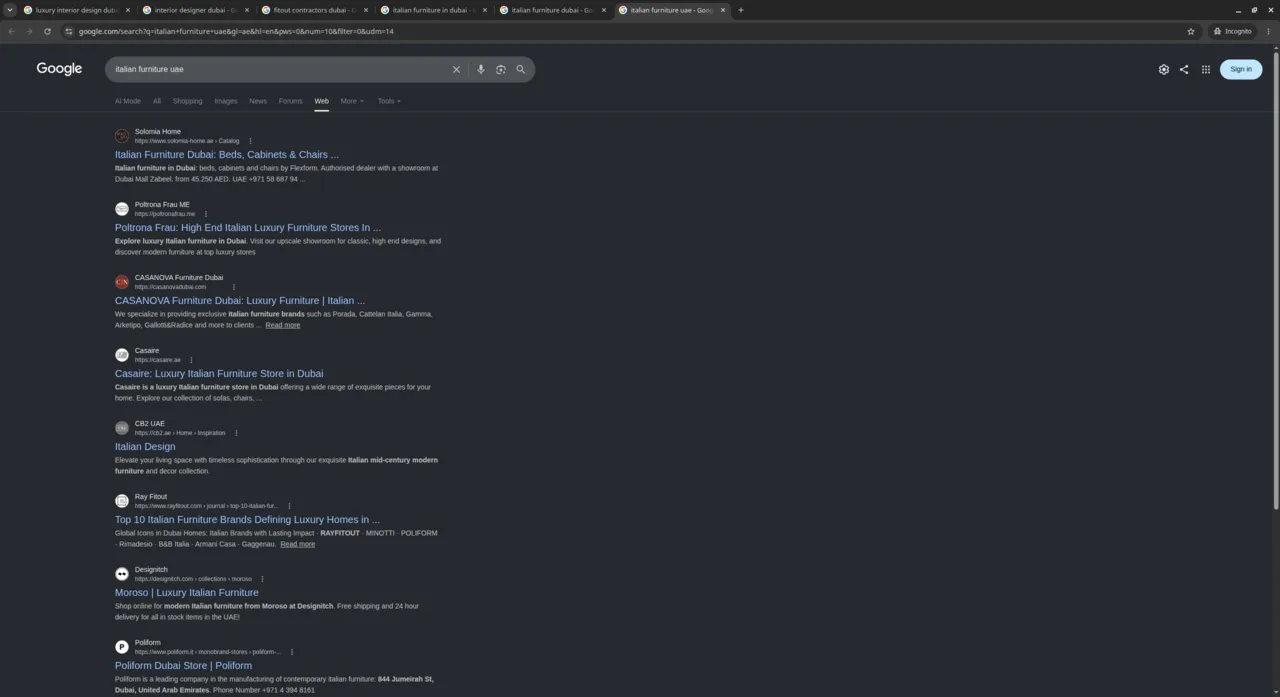Switch to Shopping results tab
This screenshot has width=1280, height=697.
(187, 101)
